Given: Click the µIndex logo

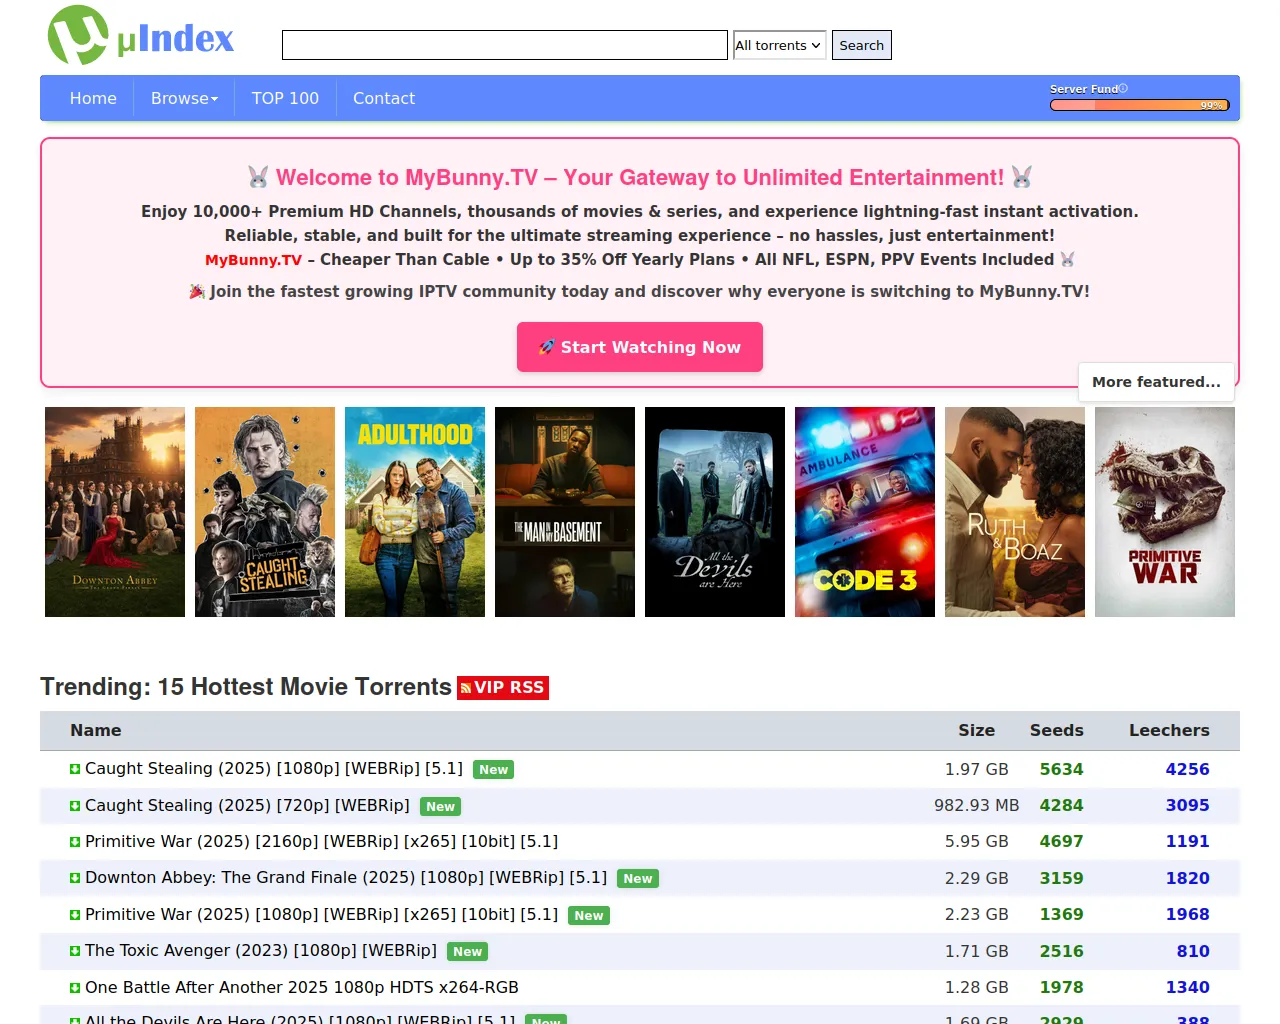Looking at the screenshot, I should [x=141, y=37].
